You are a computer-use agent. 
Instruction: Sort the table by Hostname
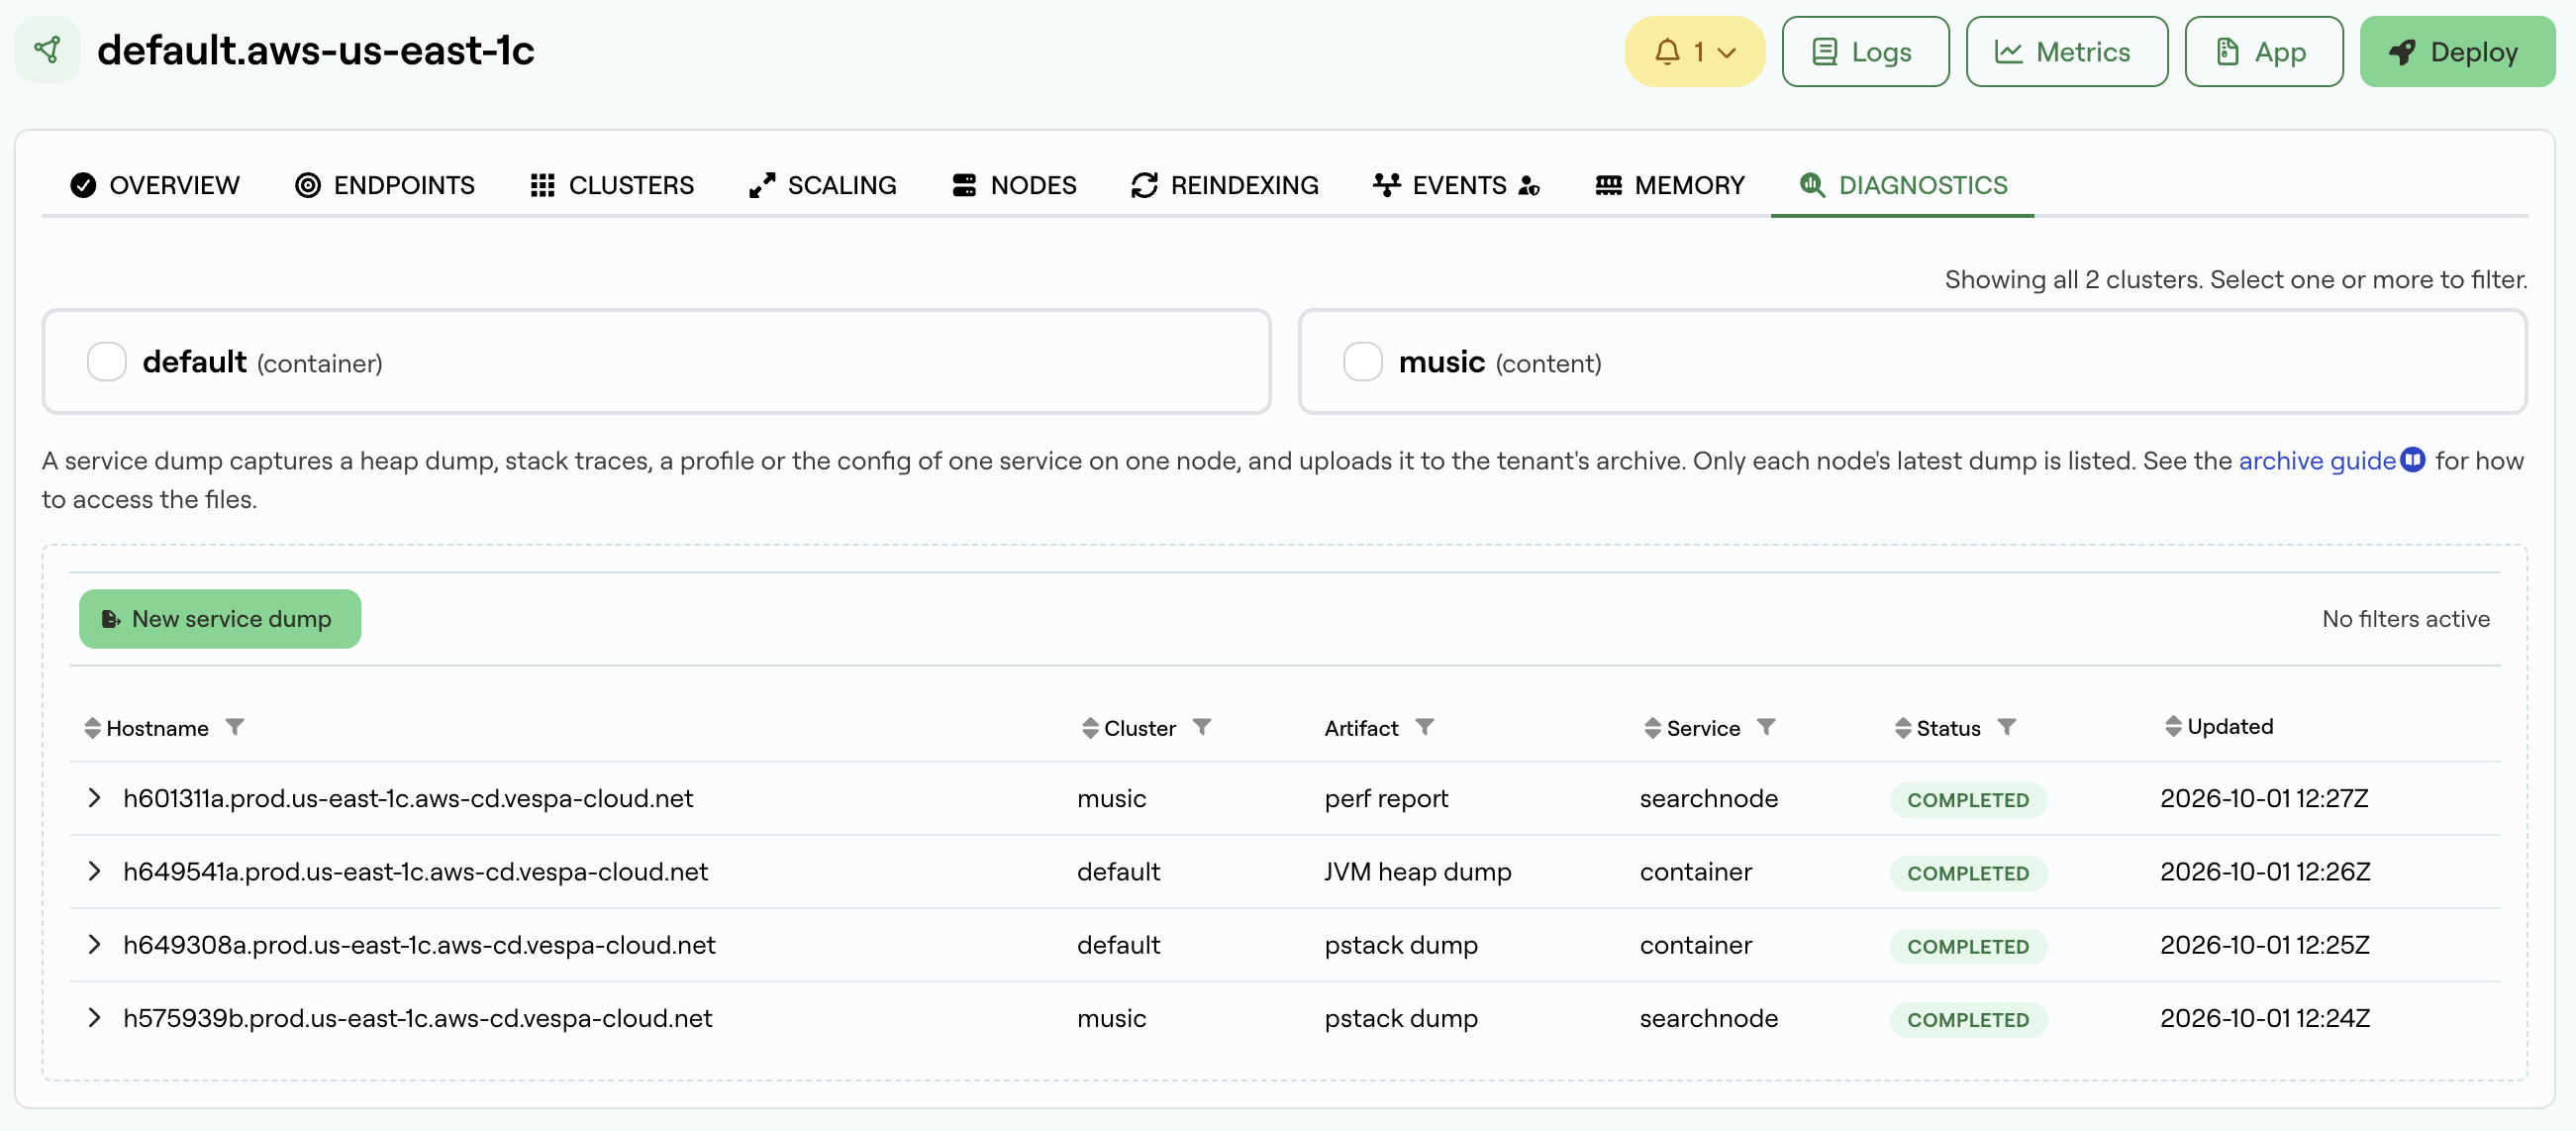coord(92,728)
